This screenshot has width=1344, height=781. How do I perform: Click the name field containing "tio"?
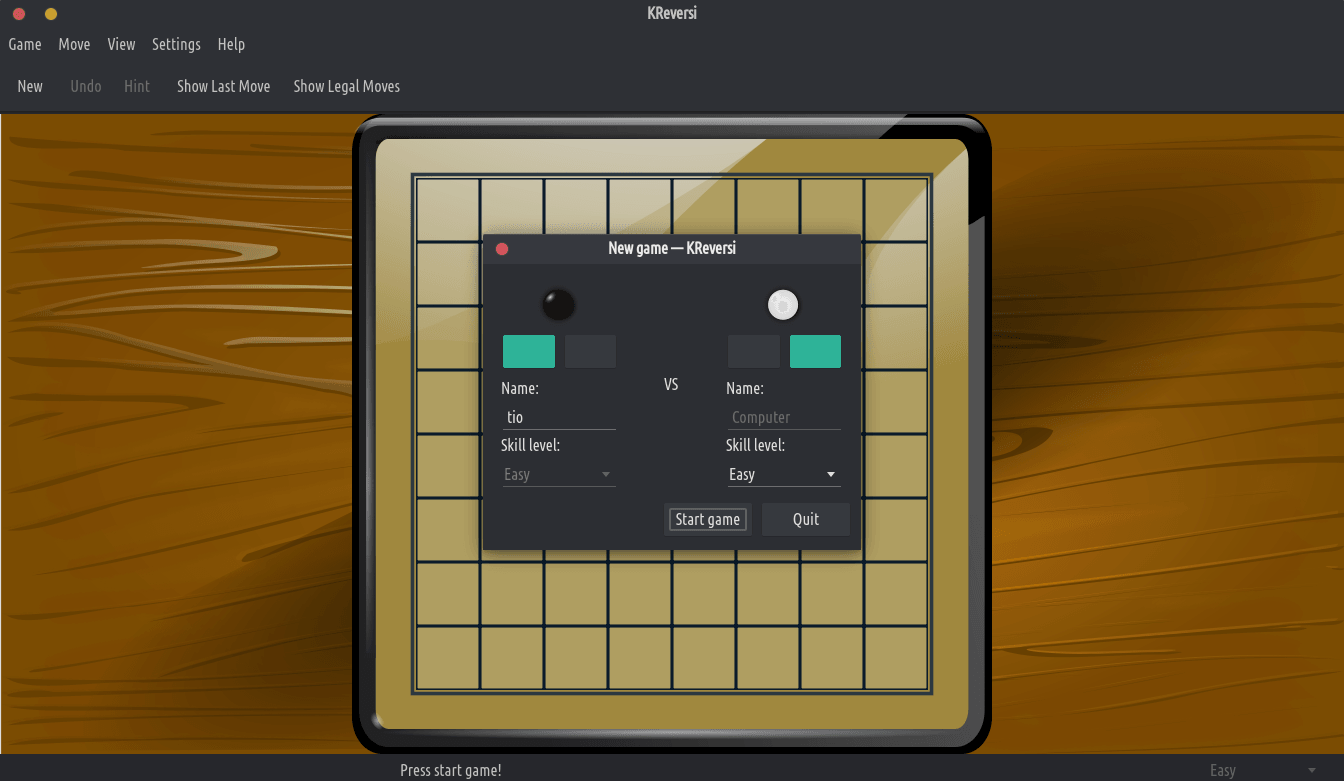(558, 417)
